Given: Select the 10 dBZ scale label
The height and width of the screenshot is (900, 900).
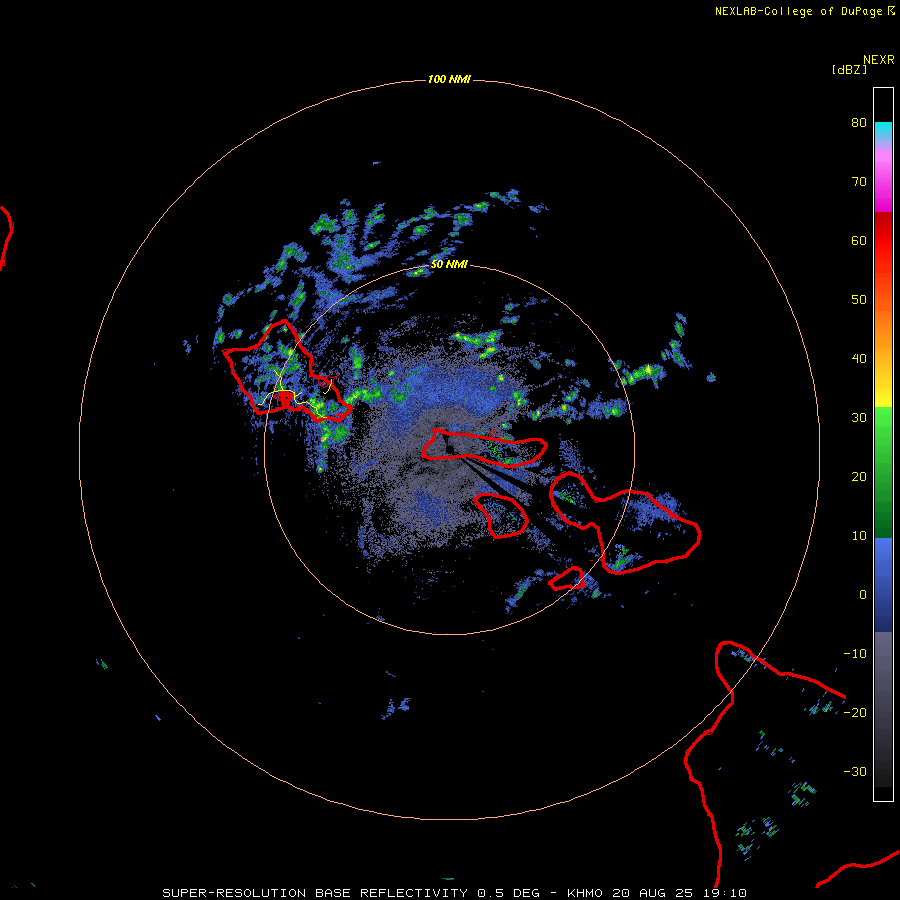Looking at the screenshot, I should pos(859,536).
